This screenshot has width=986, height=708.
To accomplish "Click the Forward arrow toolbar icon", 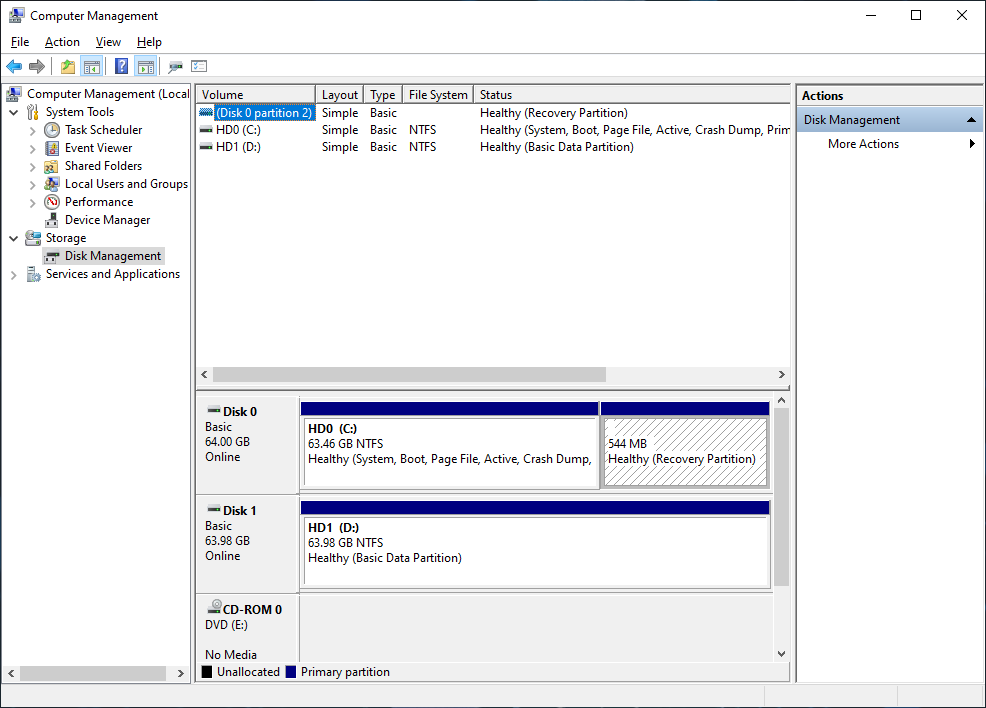I will (37, 66).
